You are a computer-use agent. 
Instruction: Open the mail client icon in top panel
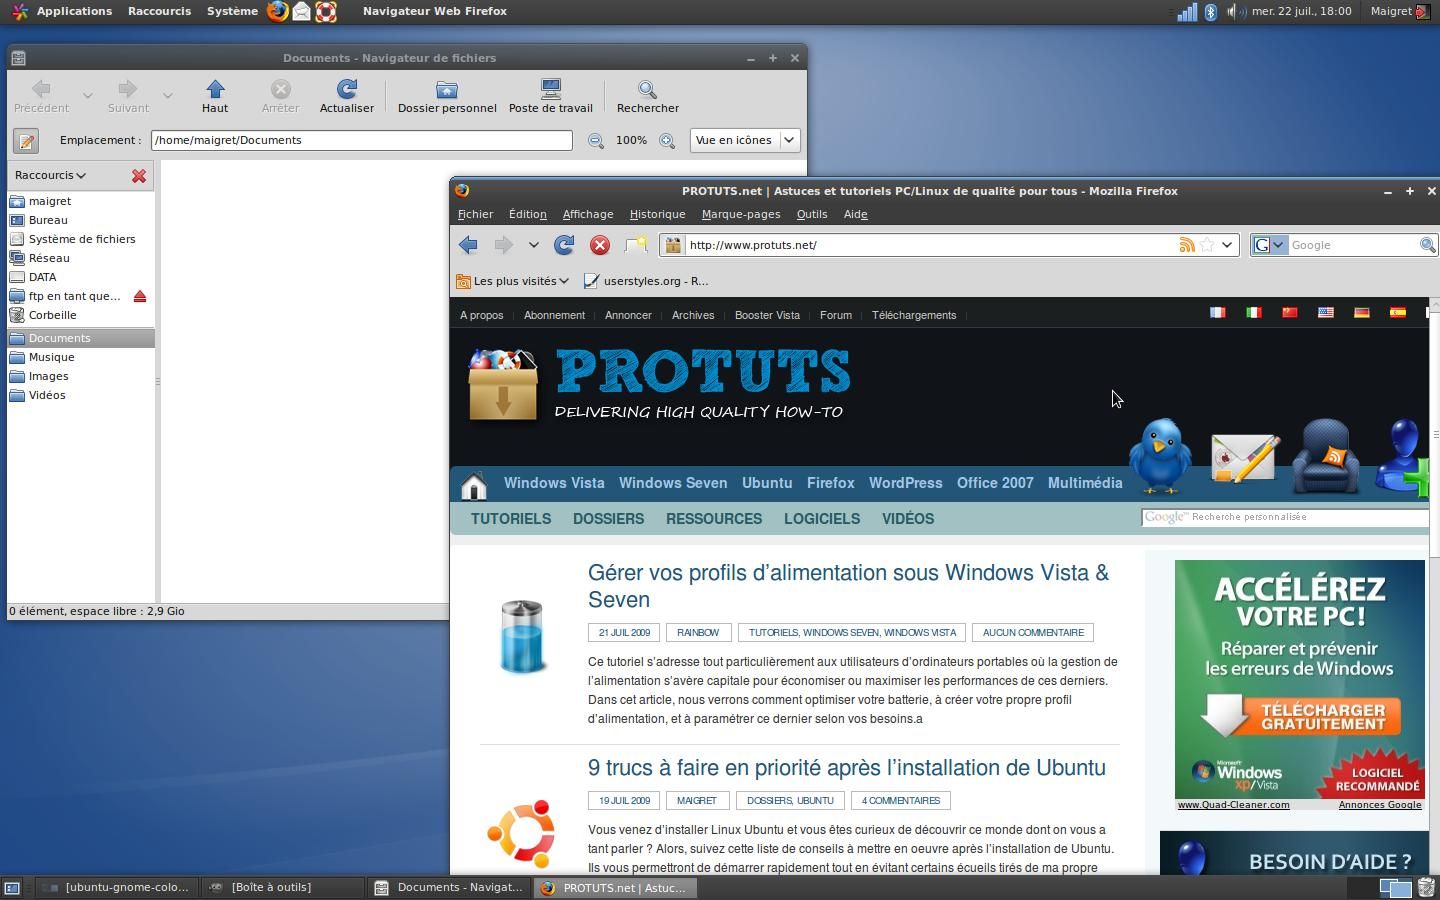pos(301,11)
